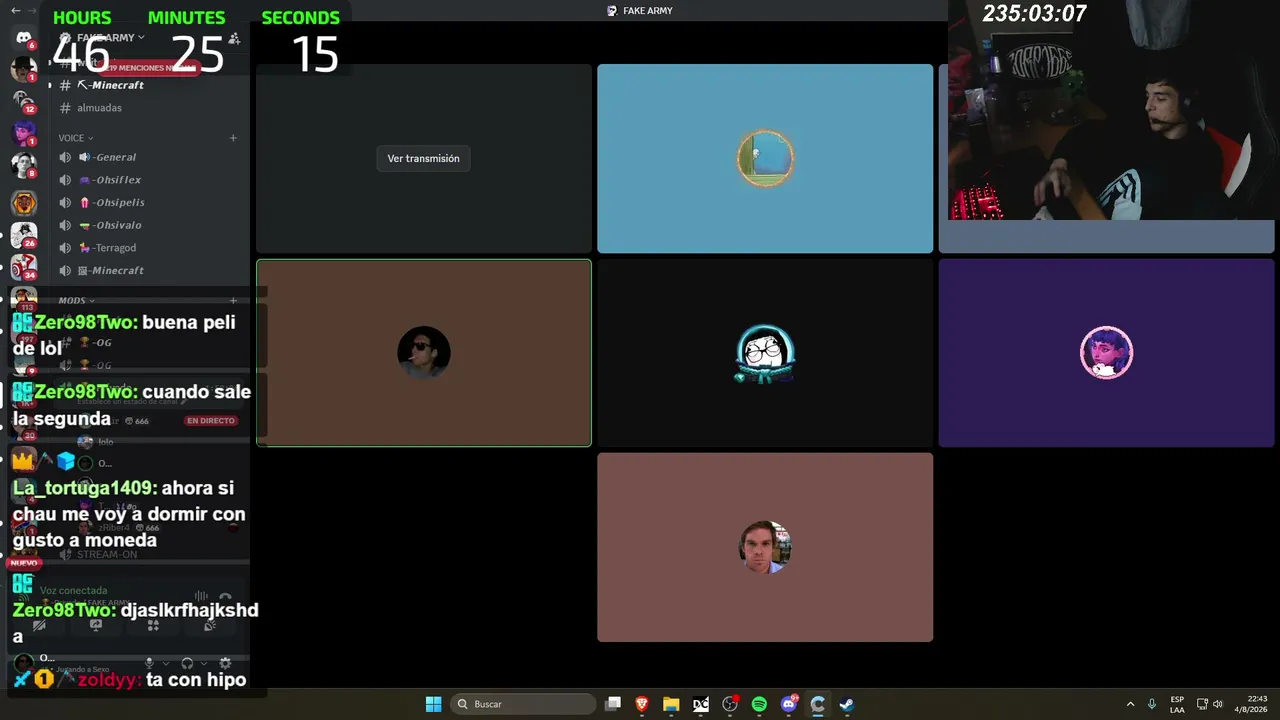Select the brown tile with sunglasses avatar
Image resolution: width=1280 pixels, height=720 pixels.
[x=424, y=353]
